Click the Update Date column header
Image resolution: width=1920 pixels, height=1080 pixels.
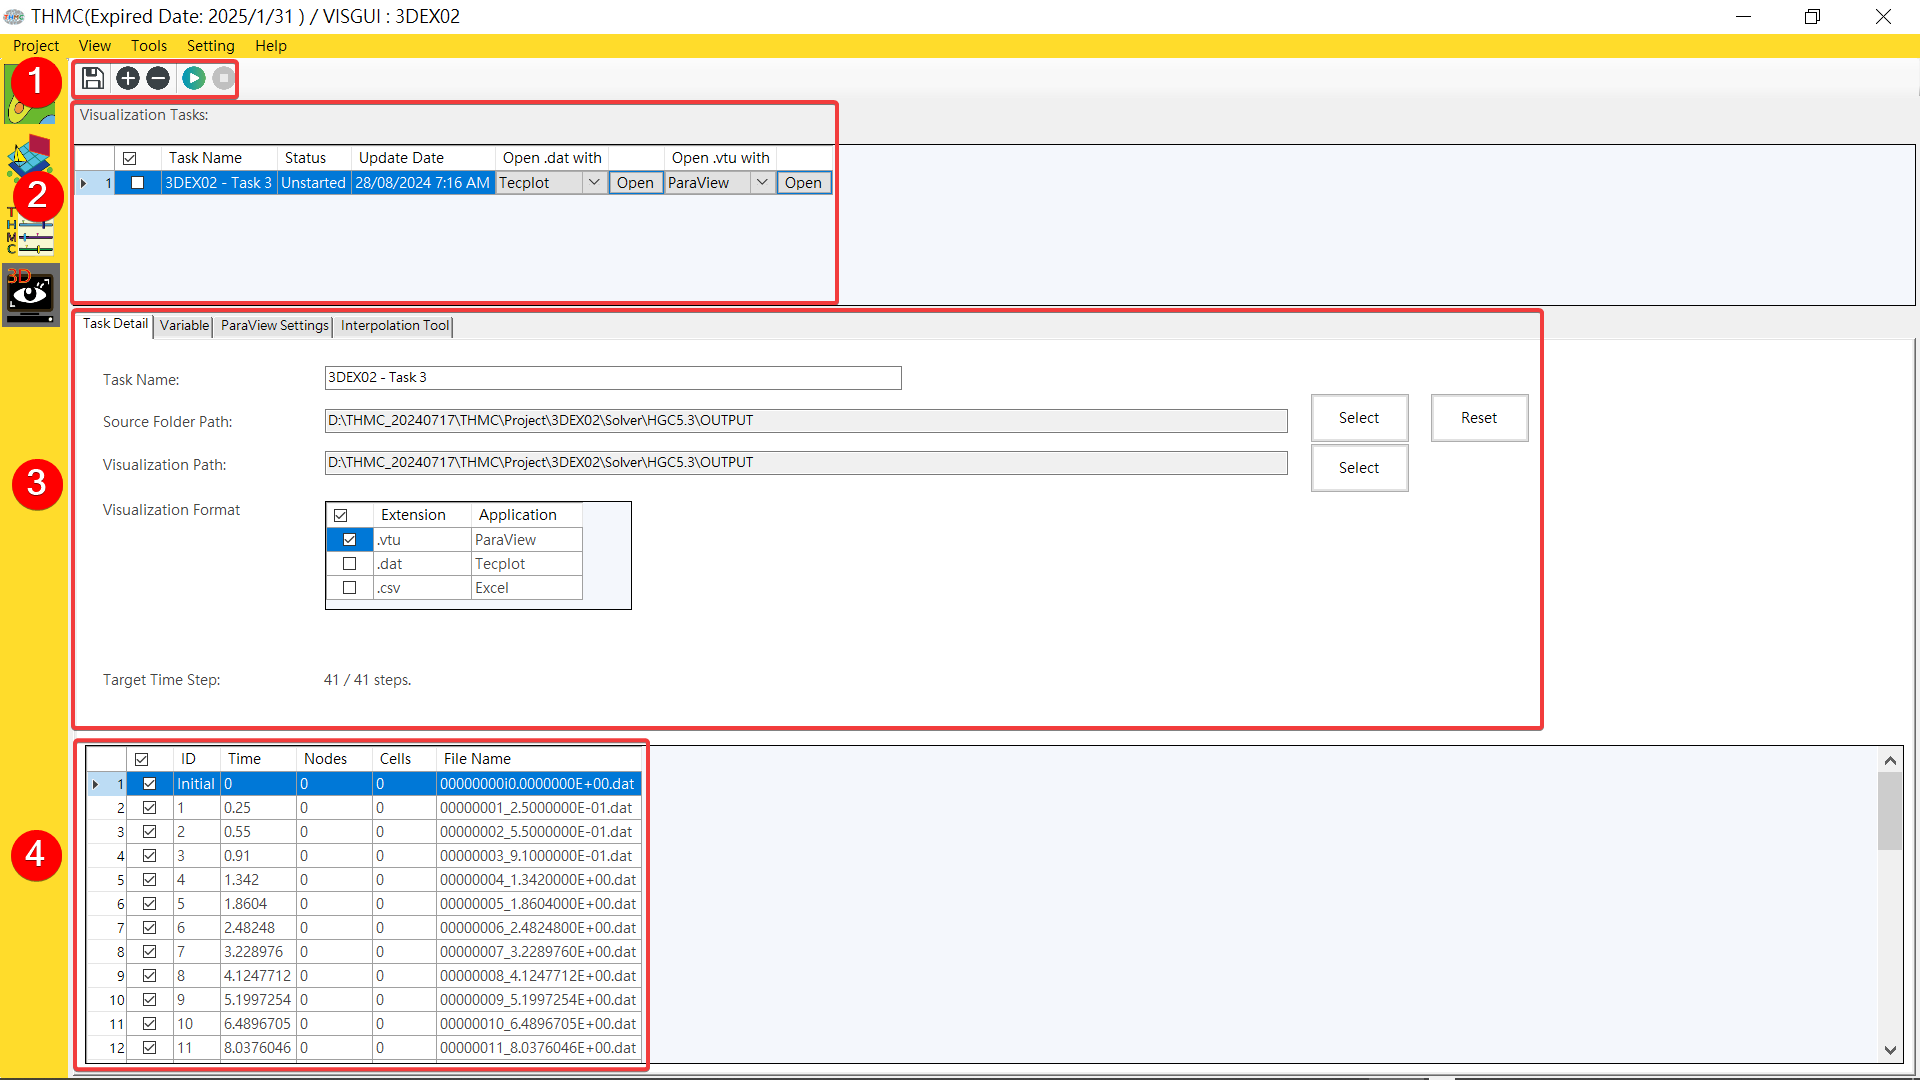[423, 158]
